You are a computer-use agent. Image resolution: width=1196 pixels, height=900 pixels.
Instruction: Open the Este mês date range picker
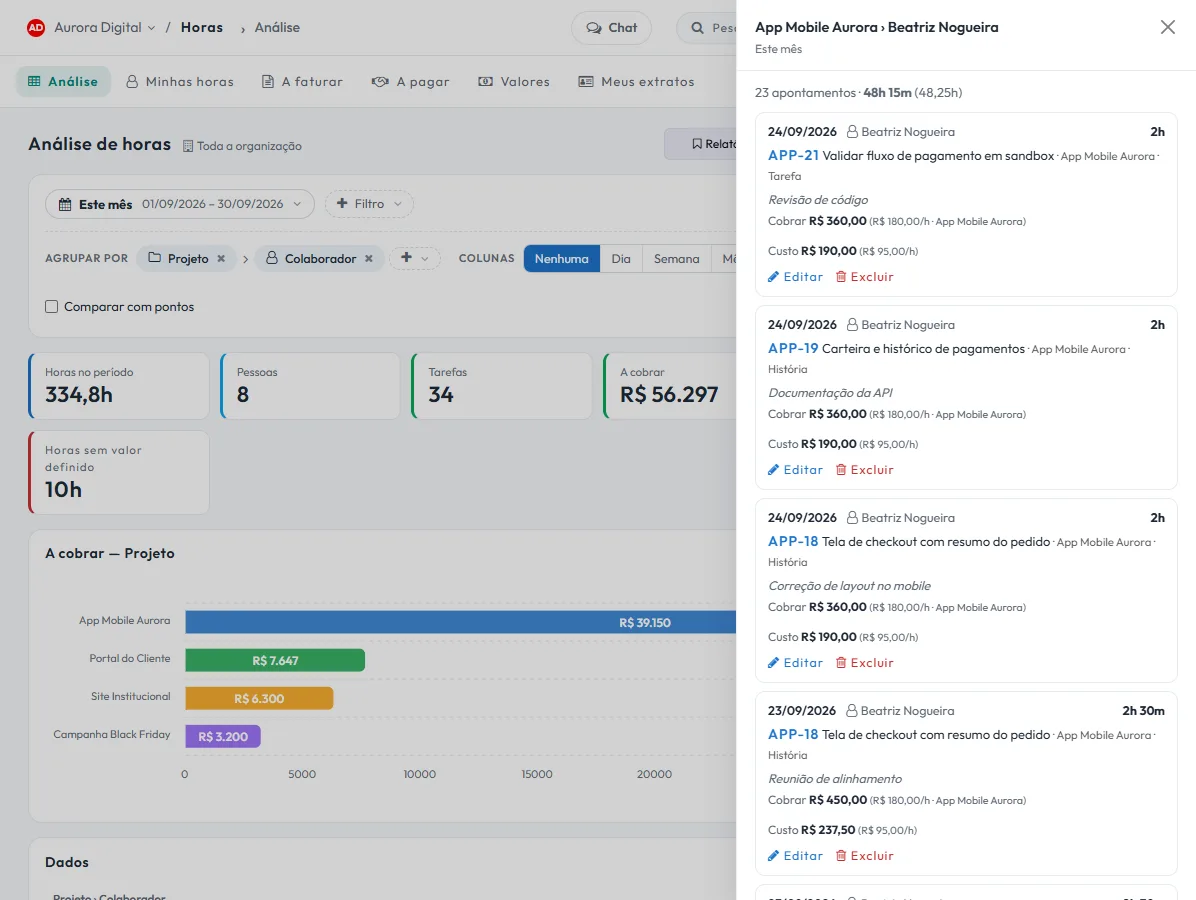pyautogui.click(x=180, y=204)
